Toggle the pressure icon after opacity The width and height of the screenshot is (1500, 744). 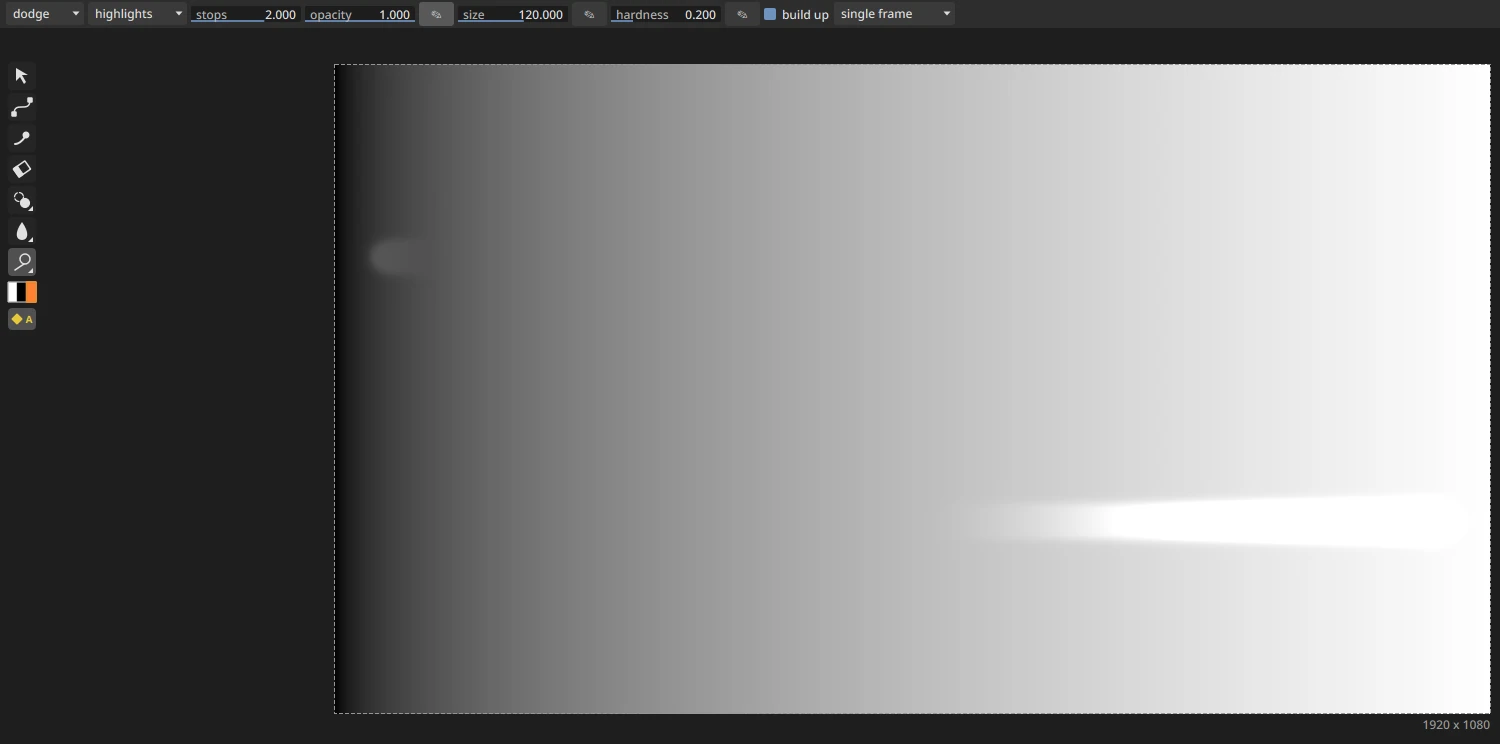point(436,14)
